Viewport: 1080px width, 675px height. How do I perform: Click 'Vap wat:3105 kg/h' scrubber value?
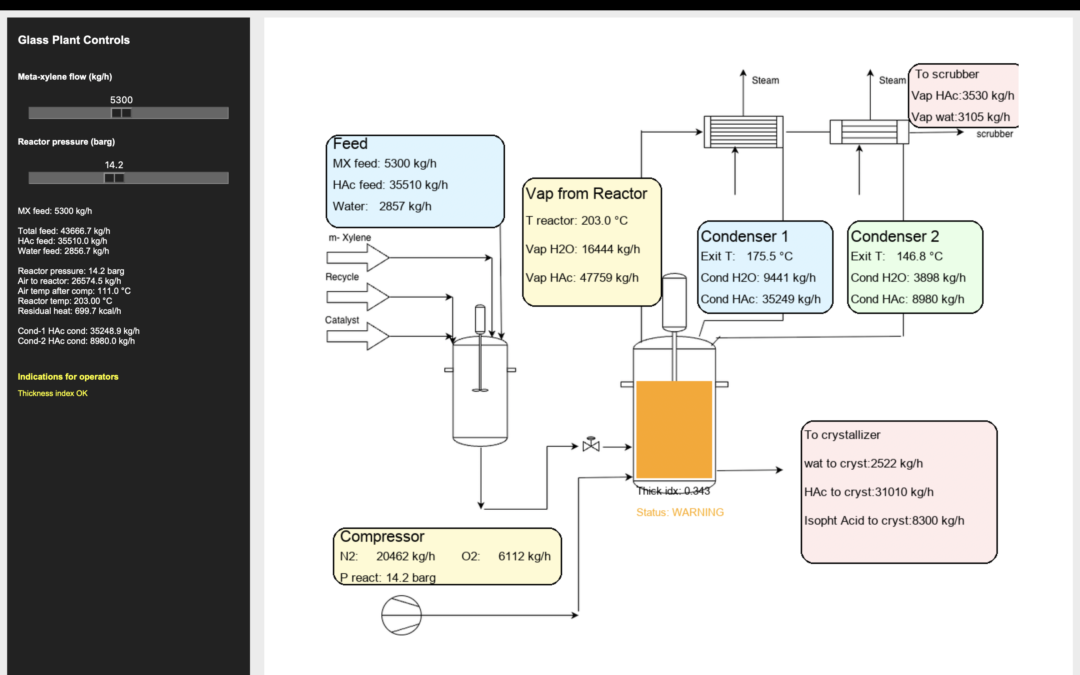pyautogui.click(x=960, y=117)
